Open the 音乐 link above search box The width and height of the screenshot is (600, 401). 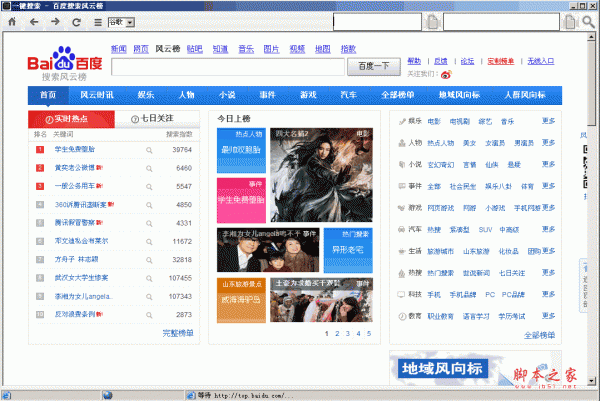(246, 49)
